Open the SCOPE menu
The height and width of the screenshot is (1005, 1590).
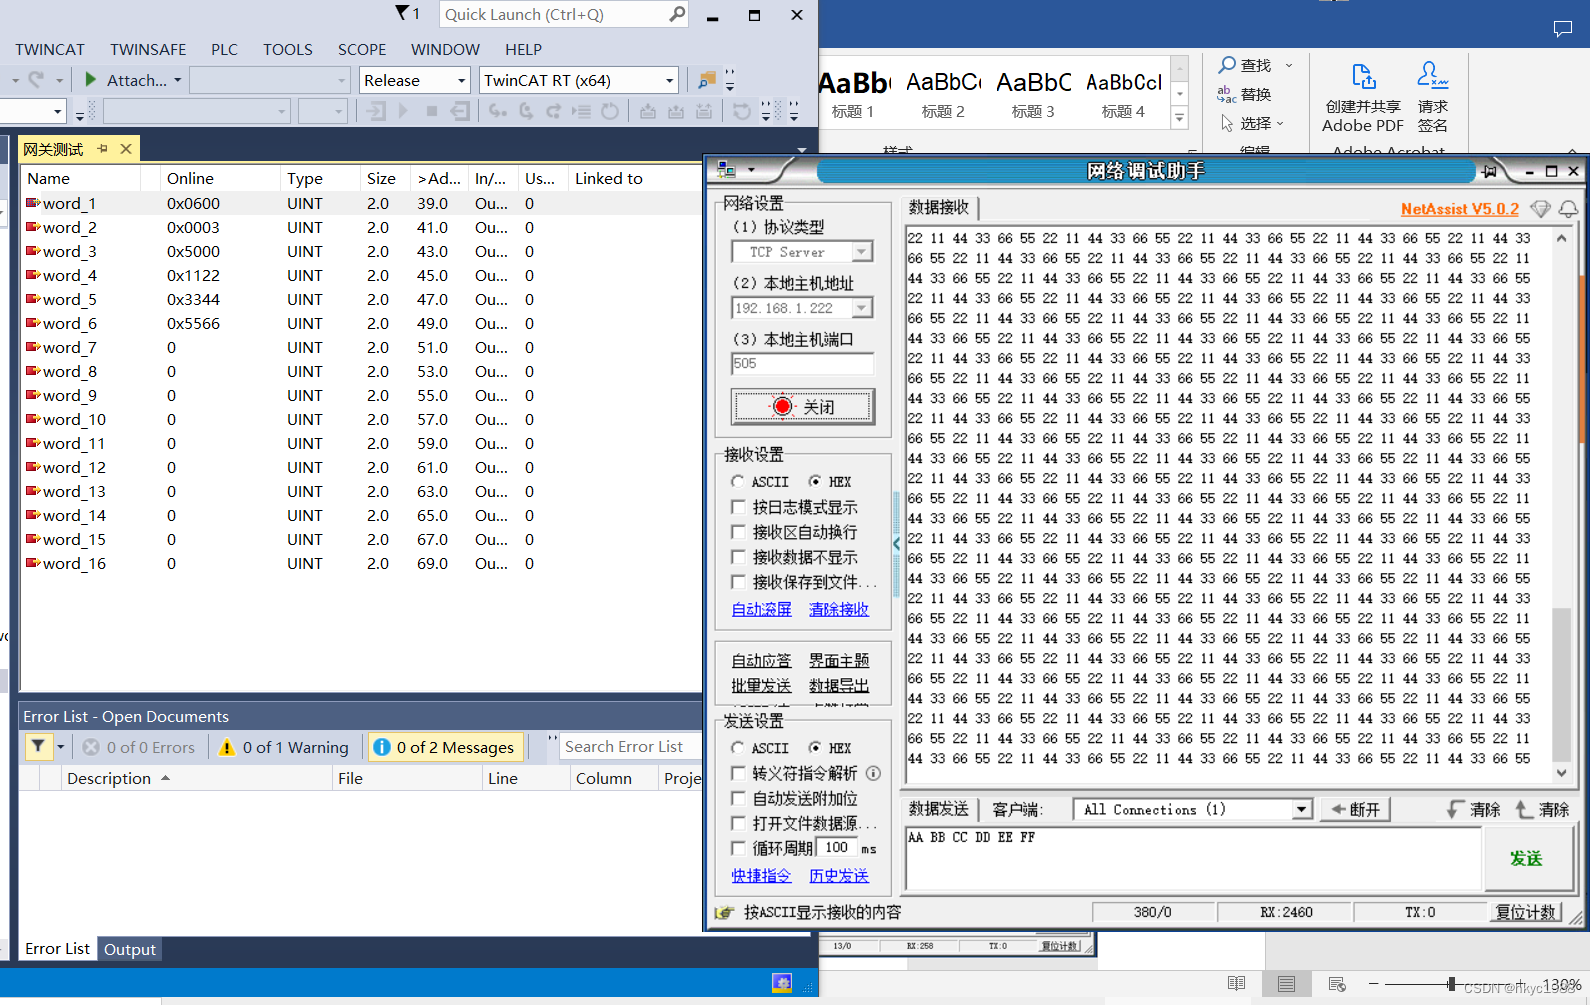[x=362, y=49]
